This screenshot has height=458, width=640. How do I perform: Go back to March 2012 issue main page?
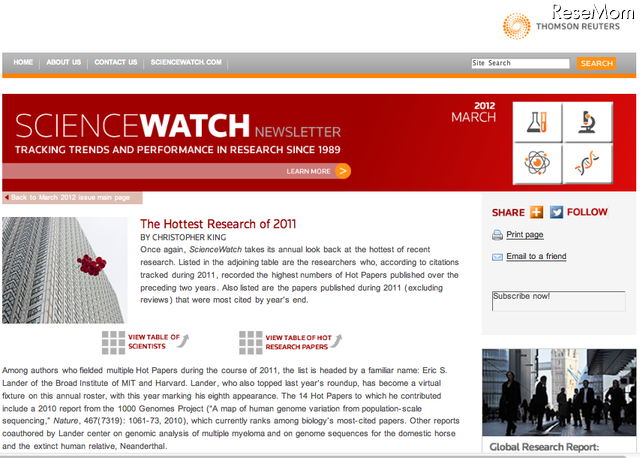pyautogui.click(x=72, y=198)
